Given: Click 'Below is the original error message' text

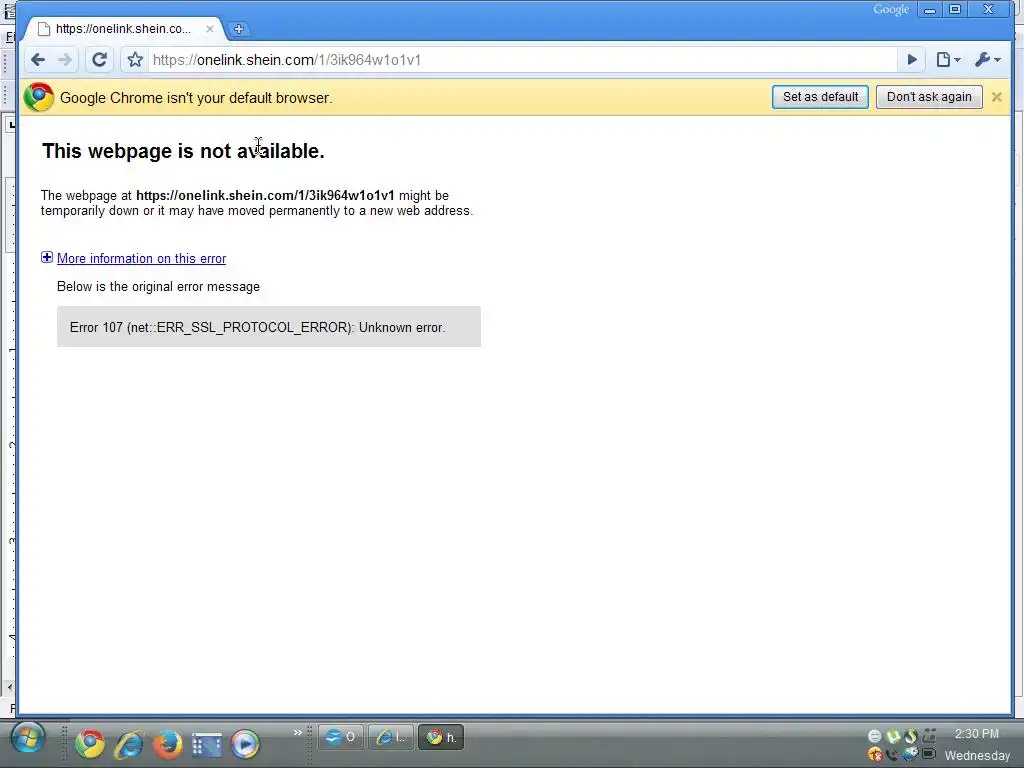Looking at the screenshot, I should tap(158, 287).
